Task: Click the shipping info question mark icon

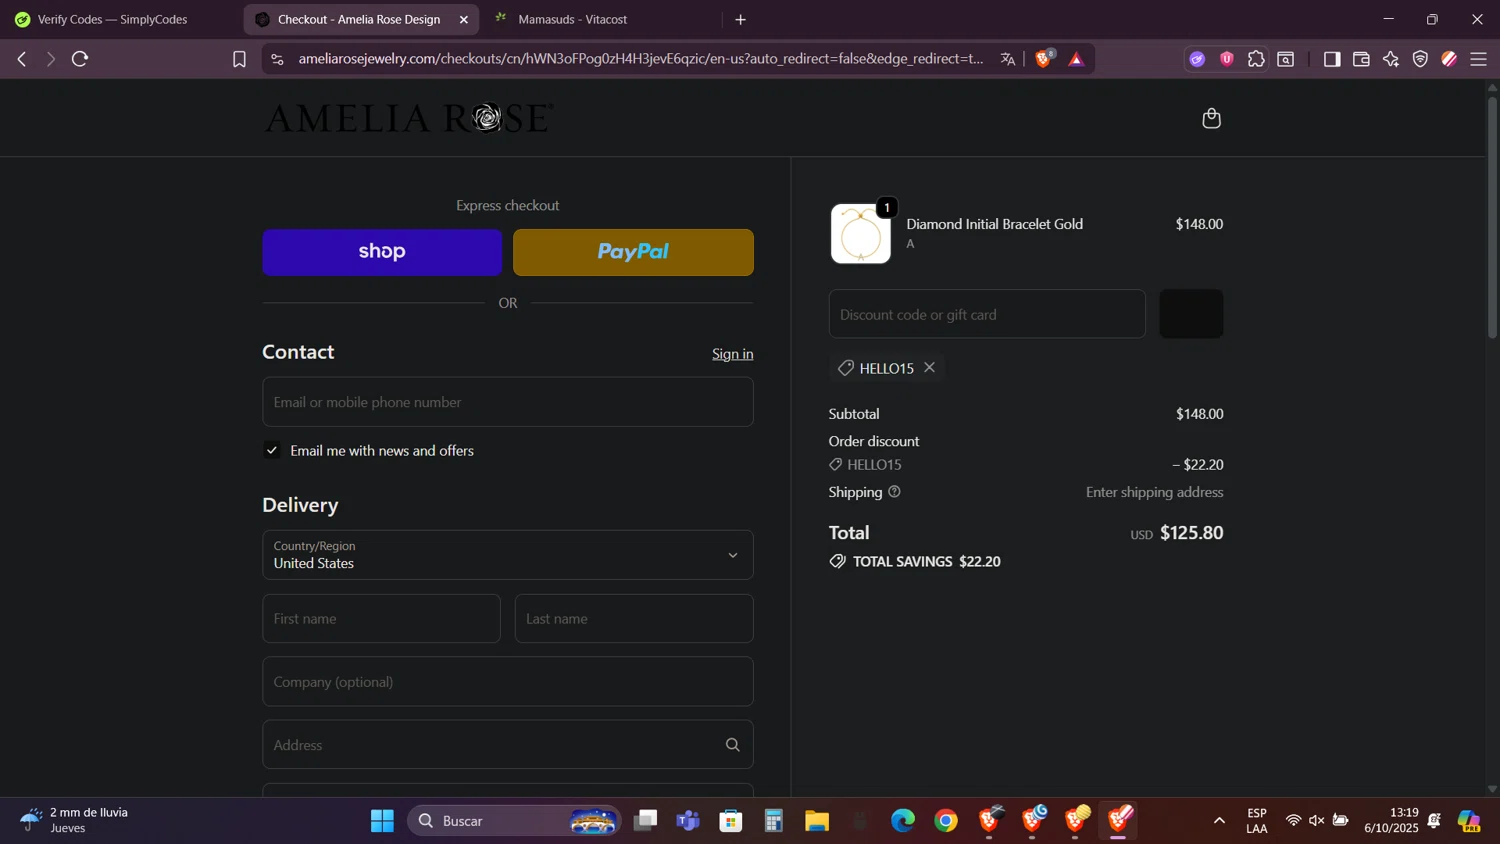Action: pos(894,491)
